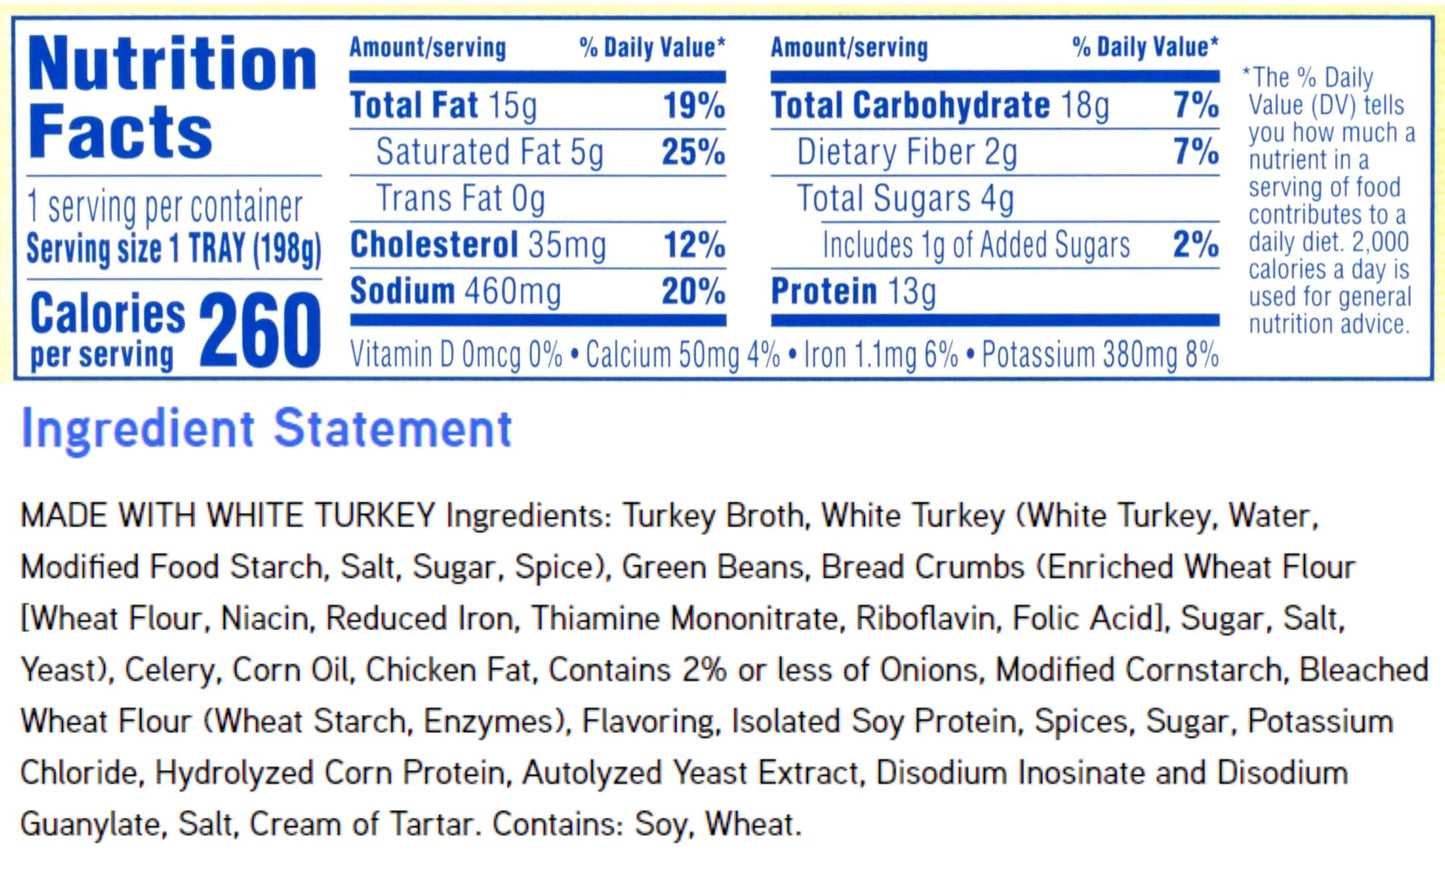Click the Calcium 50mg 4% entry
The width and height of the screenshot is (1445, 879).
click(x=682, y=355)
